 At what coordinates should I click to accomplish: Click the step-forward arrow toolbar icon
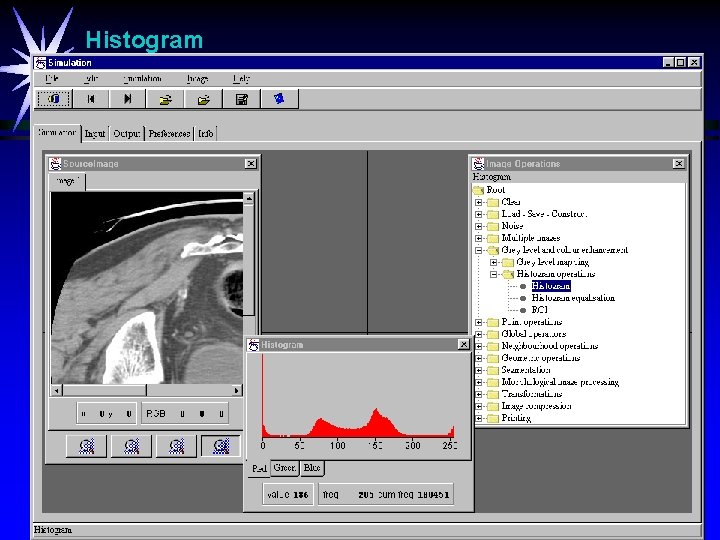tap(128, 99)
